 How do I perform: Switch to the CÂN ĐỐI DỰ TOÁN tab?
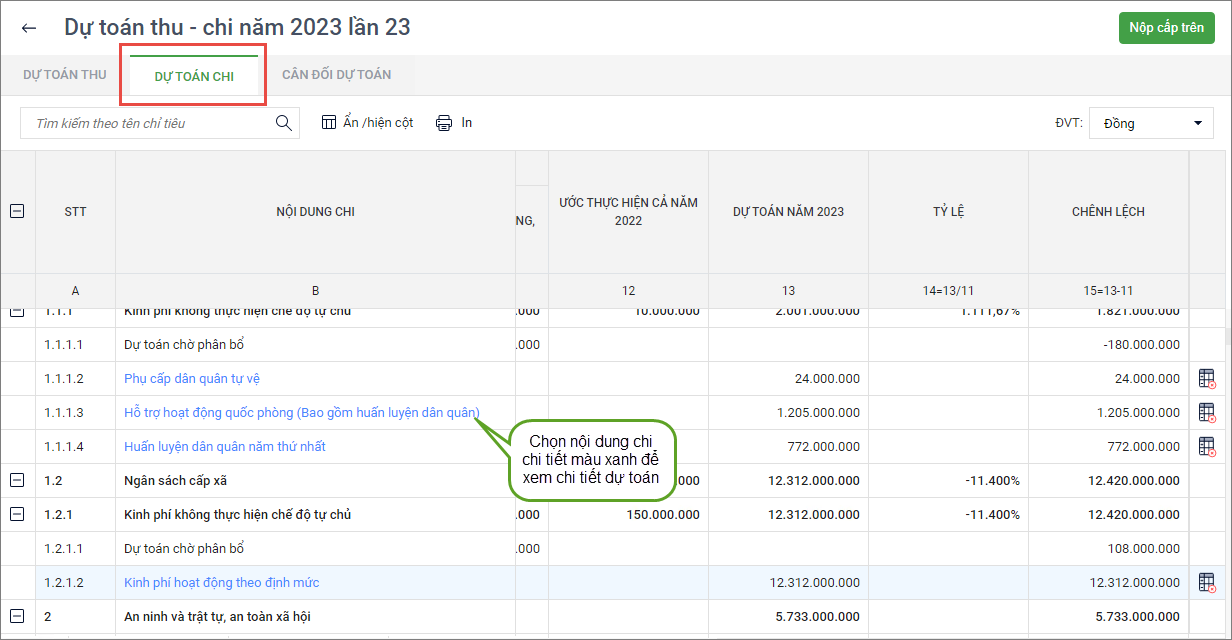336,75
